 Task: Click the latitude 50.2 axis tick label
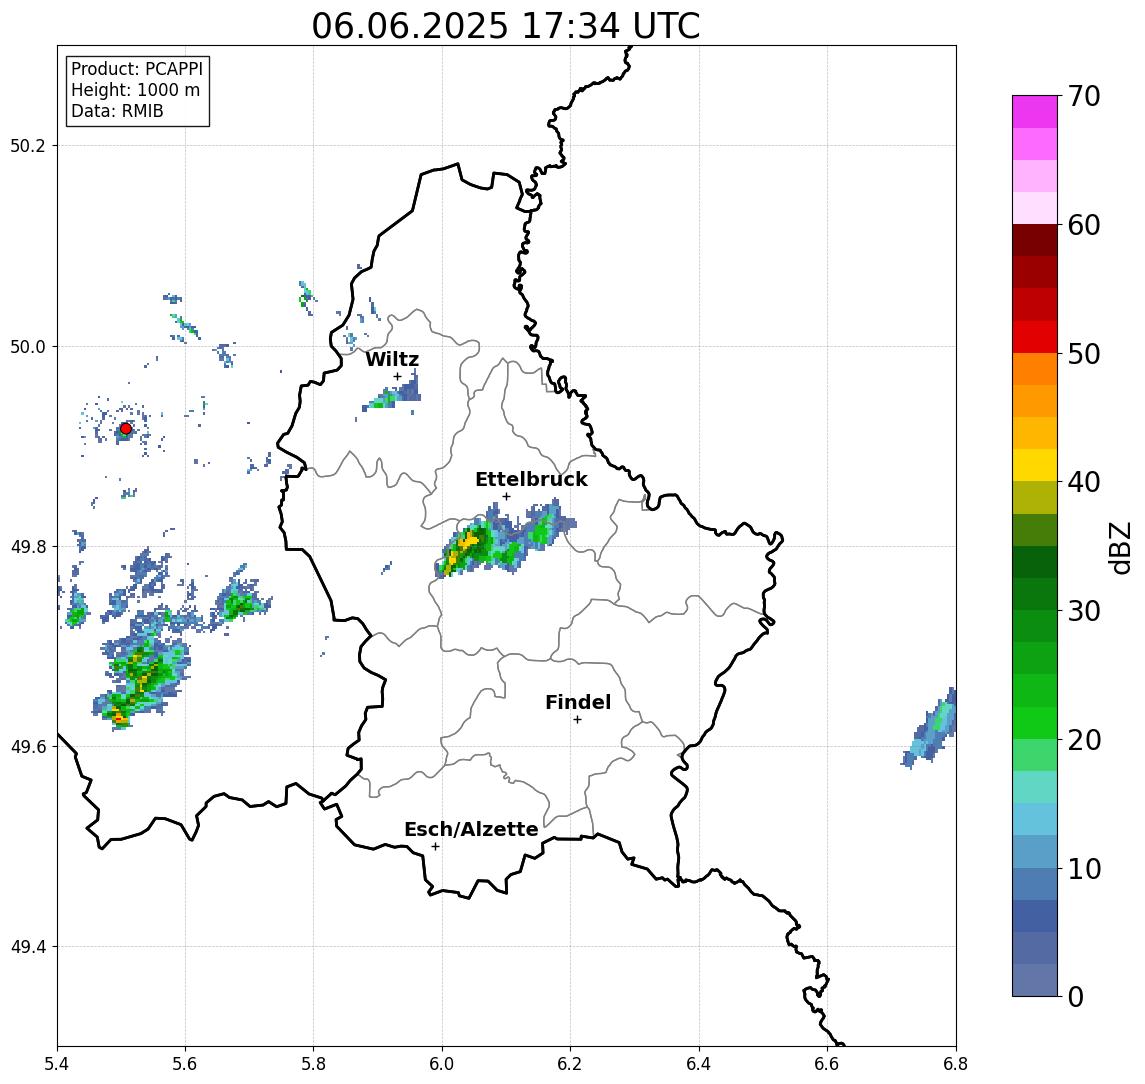(x=28, y=145)
